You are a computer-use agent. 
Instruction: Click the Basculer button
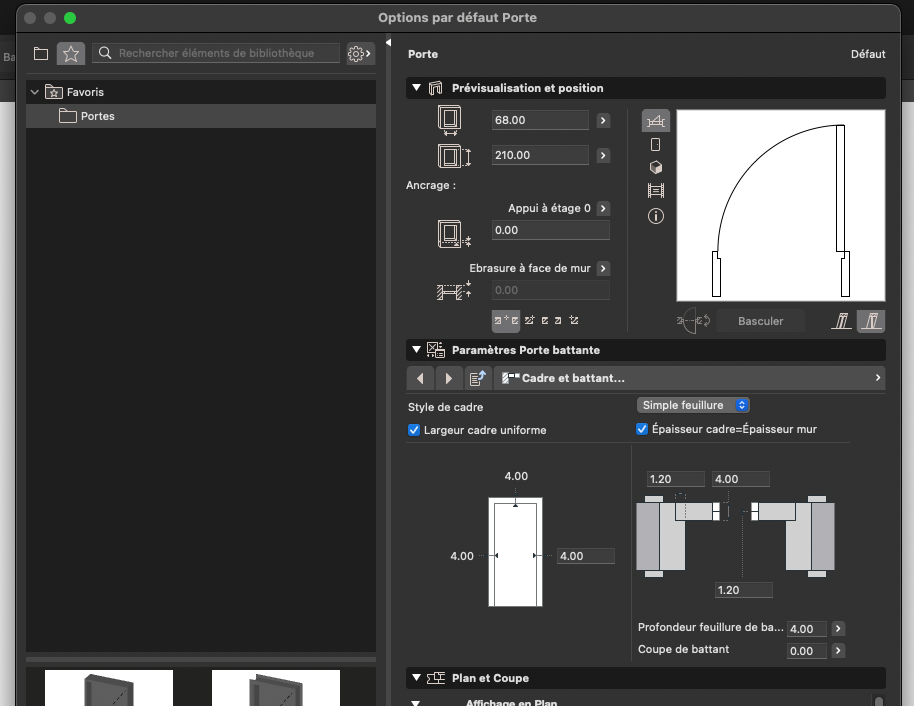click(760, 321)
